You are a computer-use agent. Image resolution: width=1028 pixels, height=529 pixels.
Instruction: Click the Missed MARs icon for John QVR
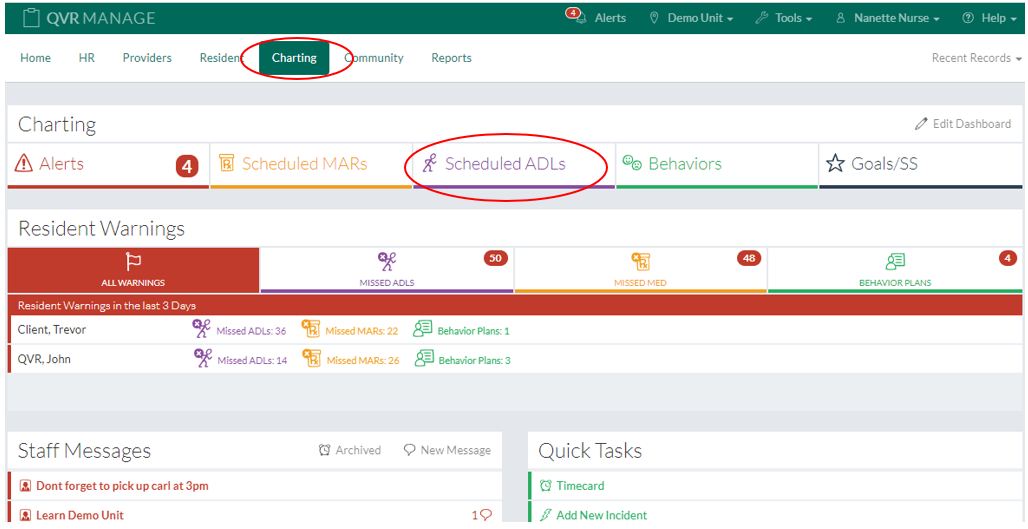[311, 359]
